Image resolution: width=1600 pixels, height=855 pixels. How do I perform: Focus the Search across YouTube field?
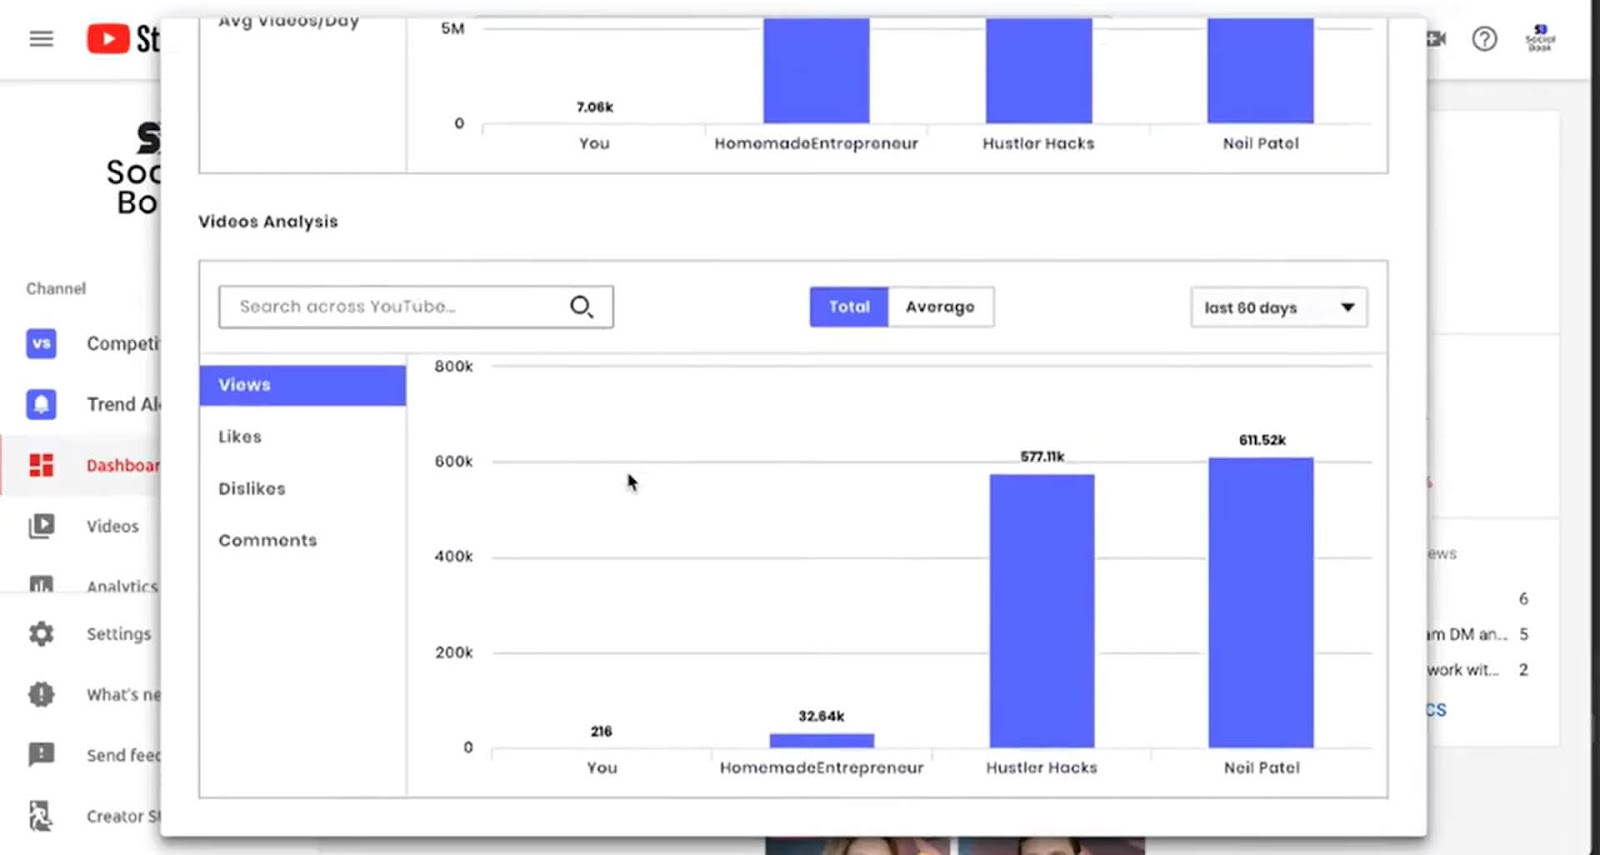click(416, 307)
